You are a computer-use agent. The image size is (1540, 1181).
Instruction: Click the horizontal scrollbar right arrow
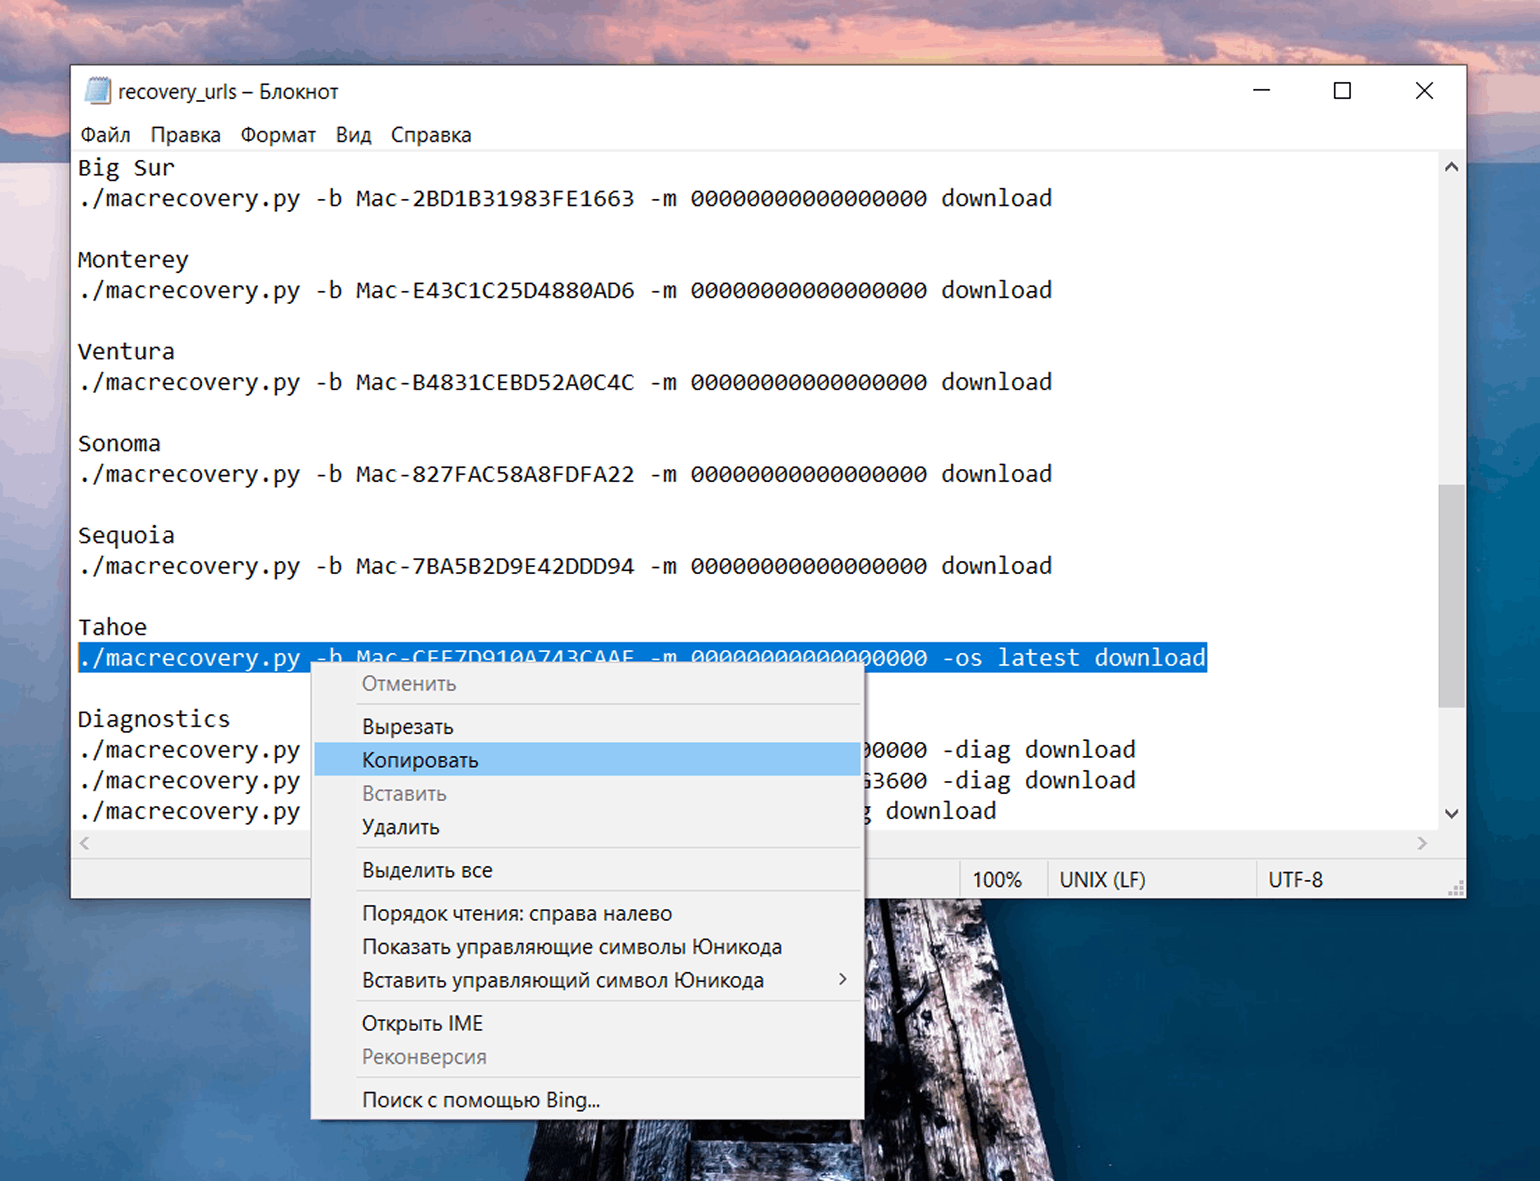1422,843
